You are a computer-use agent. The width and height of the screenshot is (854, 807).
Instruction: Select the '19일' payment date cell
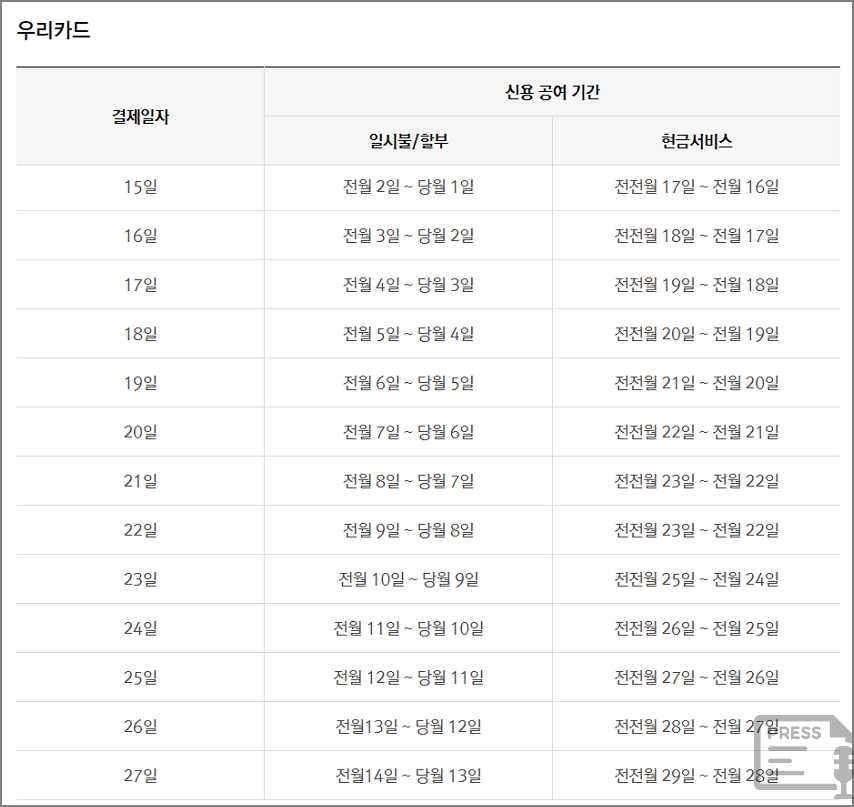[x=141, y=383]
